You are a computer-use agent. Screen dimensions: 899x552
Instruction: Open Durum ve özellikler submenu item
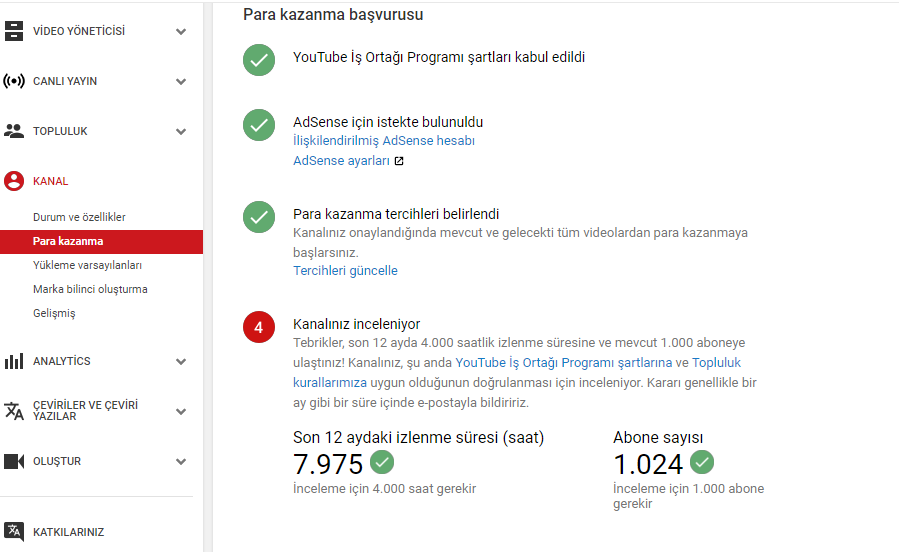coord(79,217)
